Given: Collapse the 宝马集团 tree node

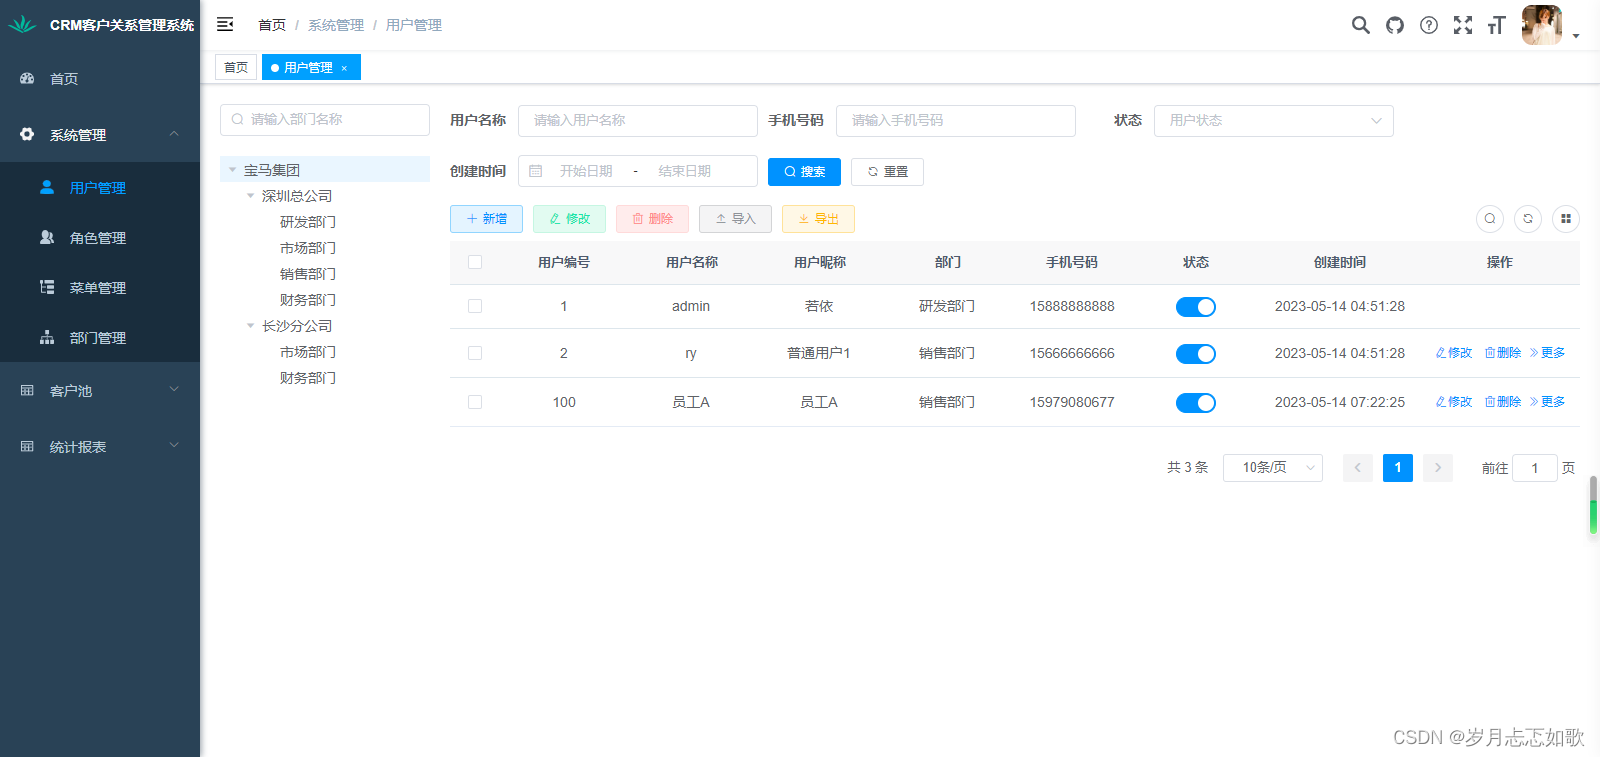Looking at the screenshot, I should point(233,170).
